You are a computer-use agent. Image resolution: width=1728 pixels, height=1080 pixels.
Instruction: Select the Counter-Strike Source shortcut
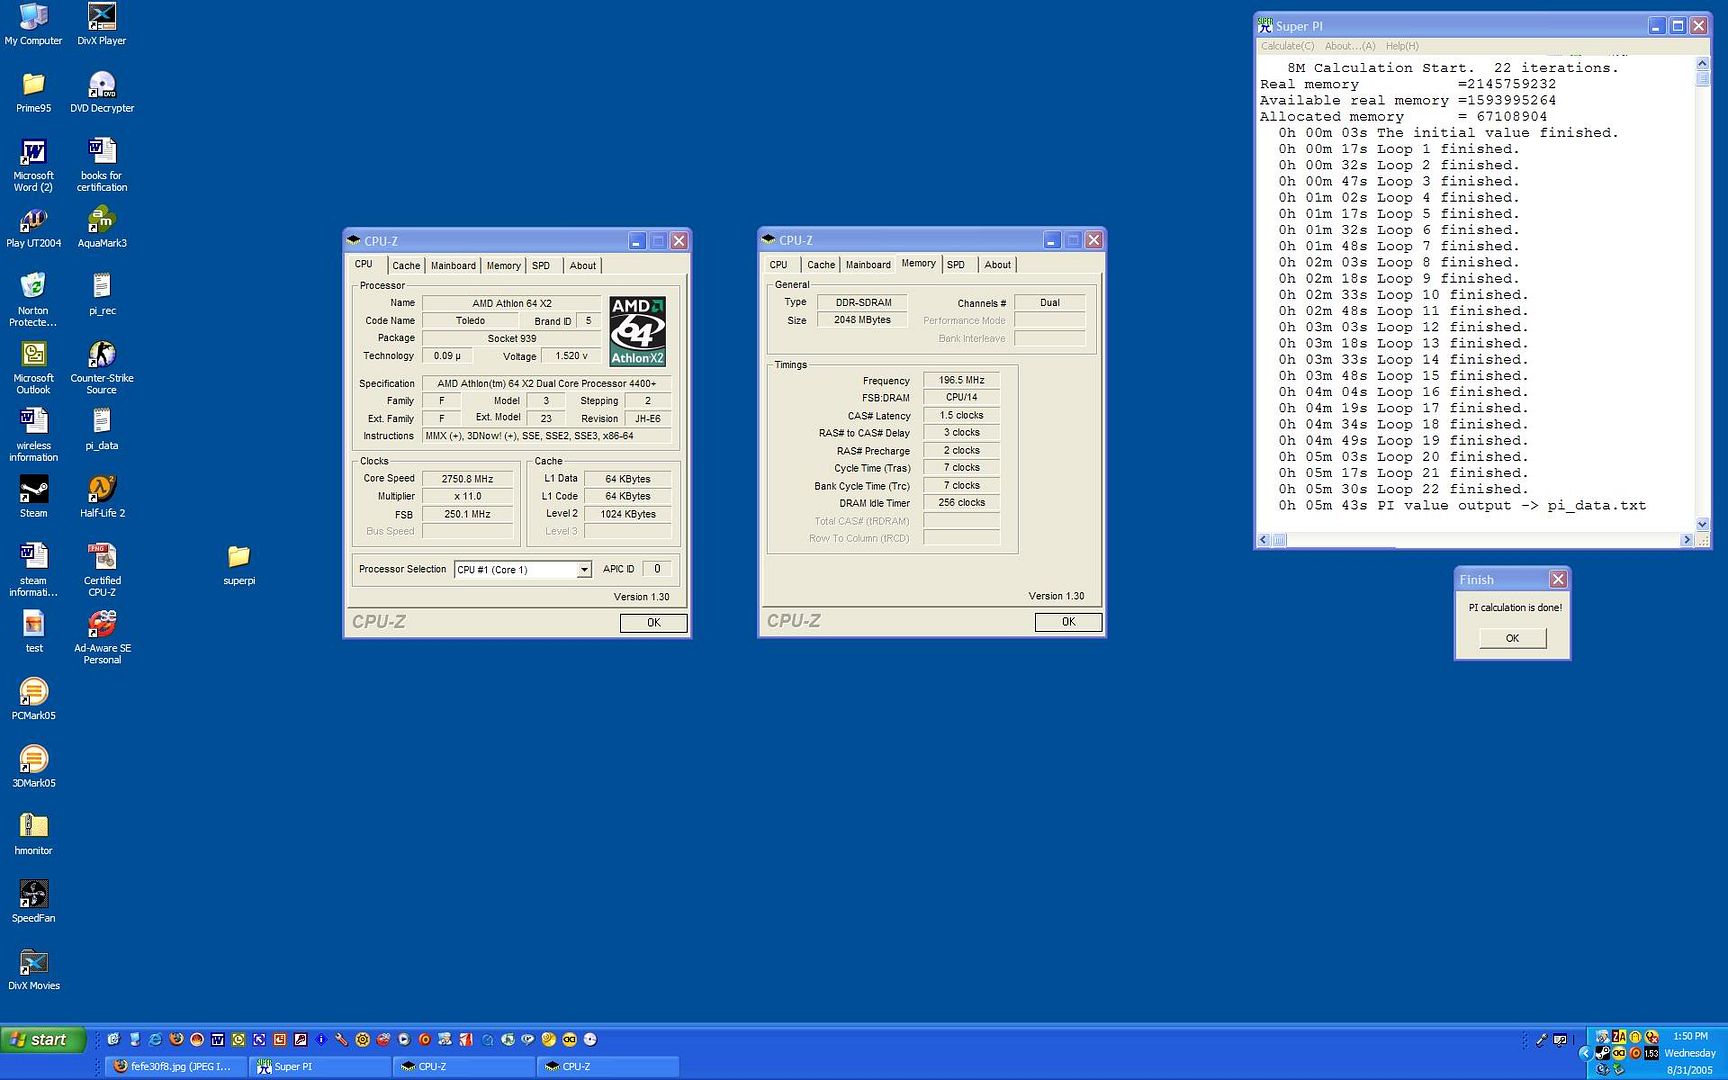pyautogui.click(x=102, y=367)
